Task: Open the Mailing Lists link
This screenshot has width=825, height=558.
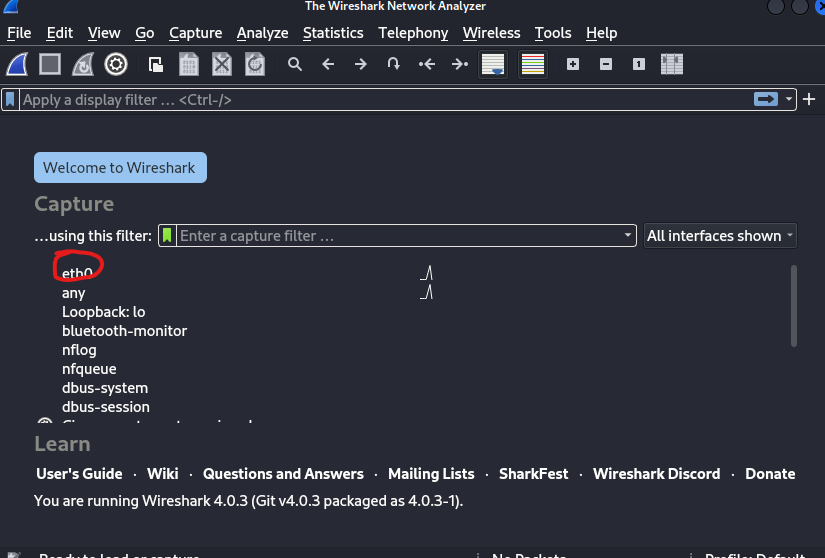Action: [431, 474]
